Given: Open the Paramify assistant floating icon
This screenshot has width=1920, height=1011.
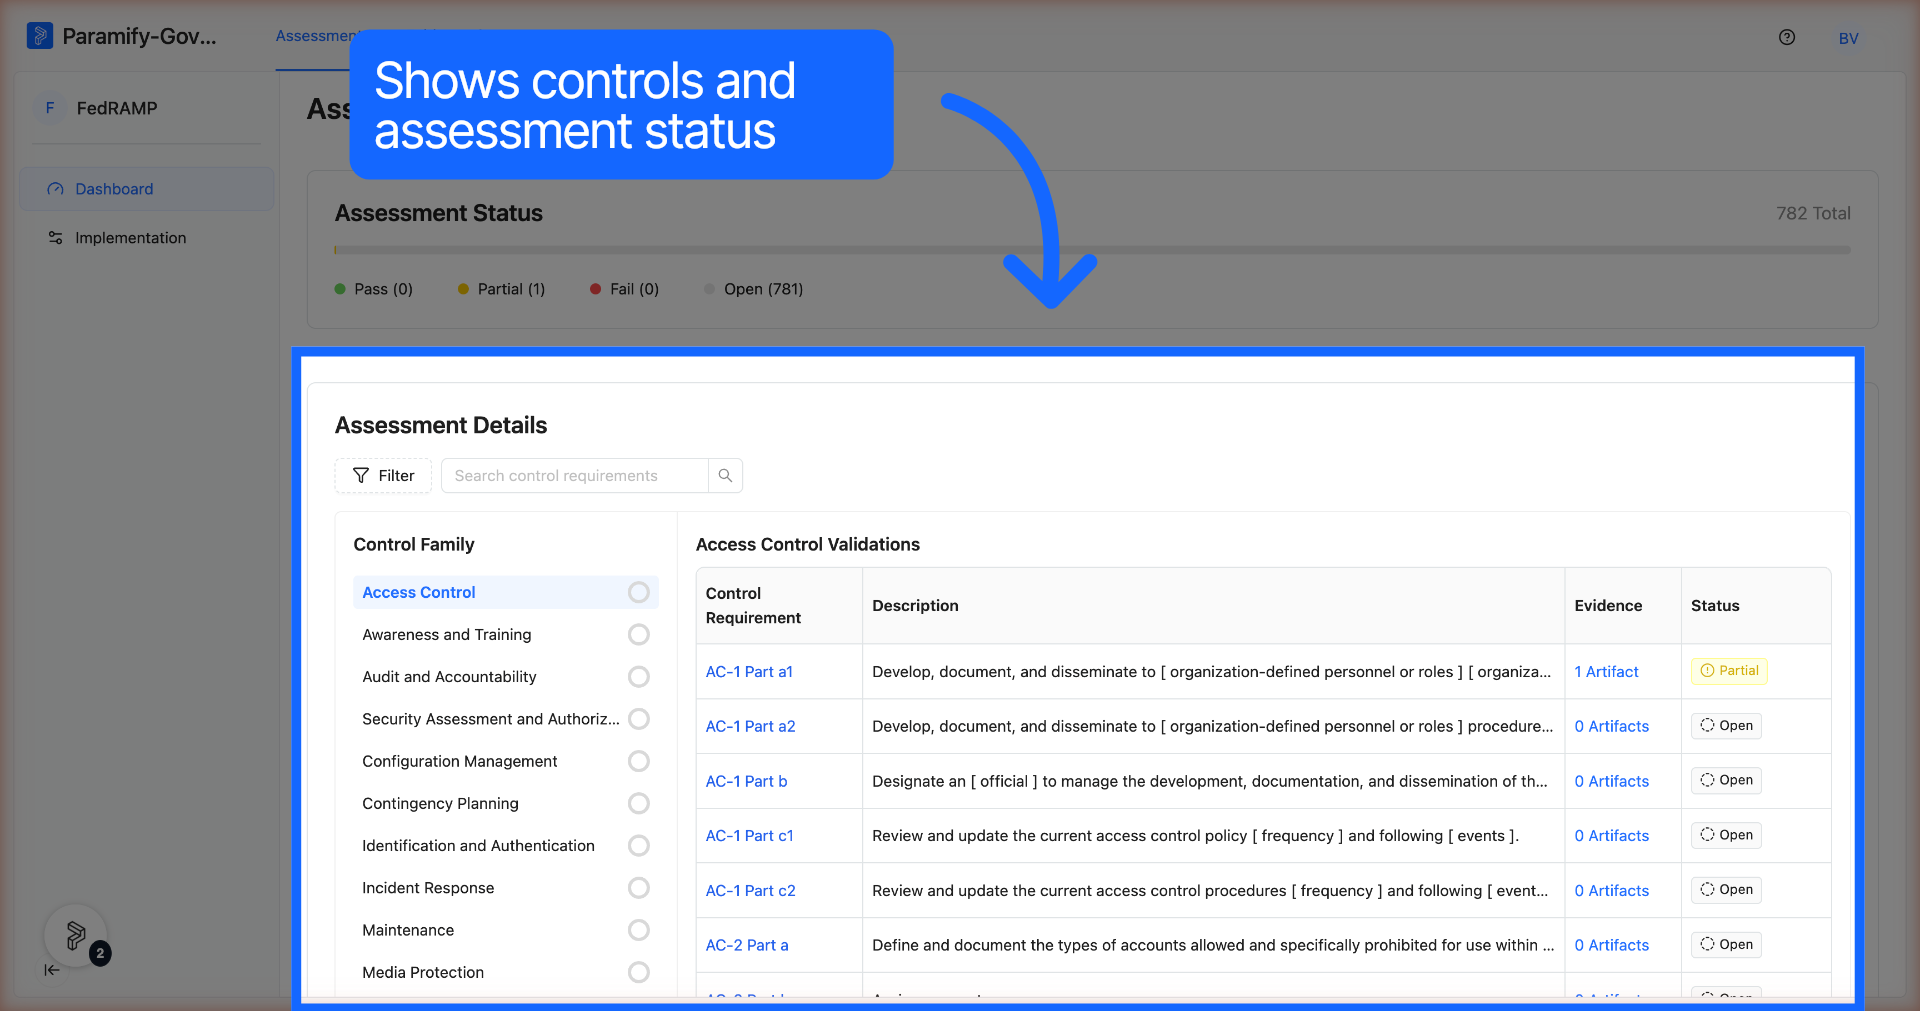Looking at the screenshot, I should point(75,936).
